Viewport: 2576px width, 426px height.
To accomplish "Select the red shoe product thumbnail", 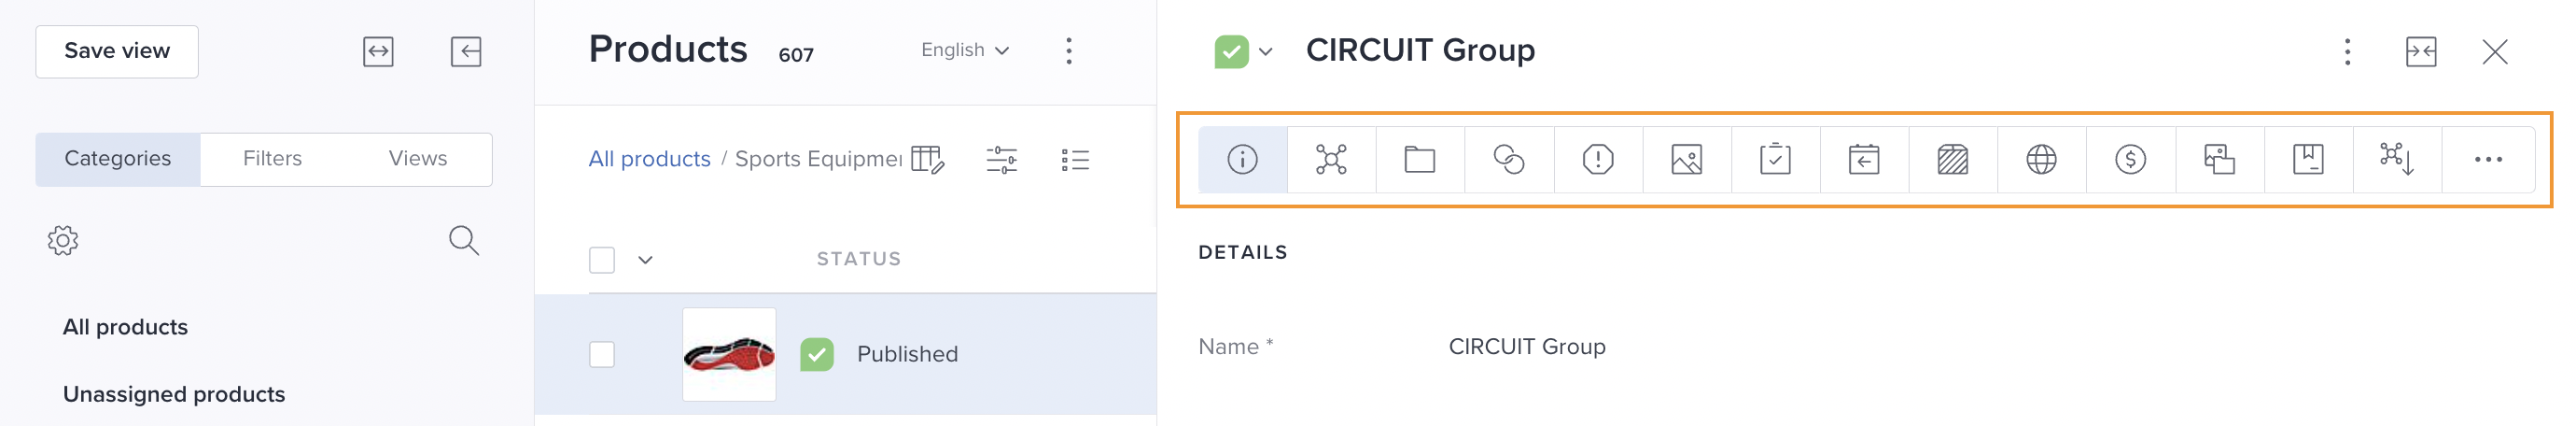I will click(729, 354).
